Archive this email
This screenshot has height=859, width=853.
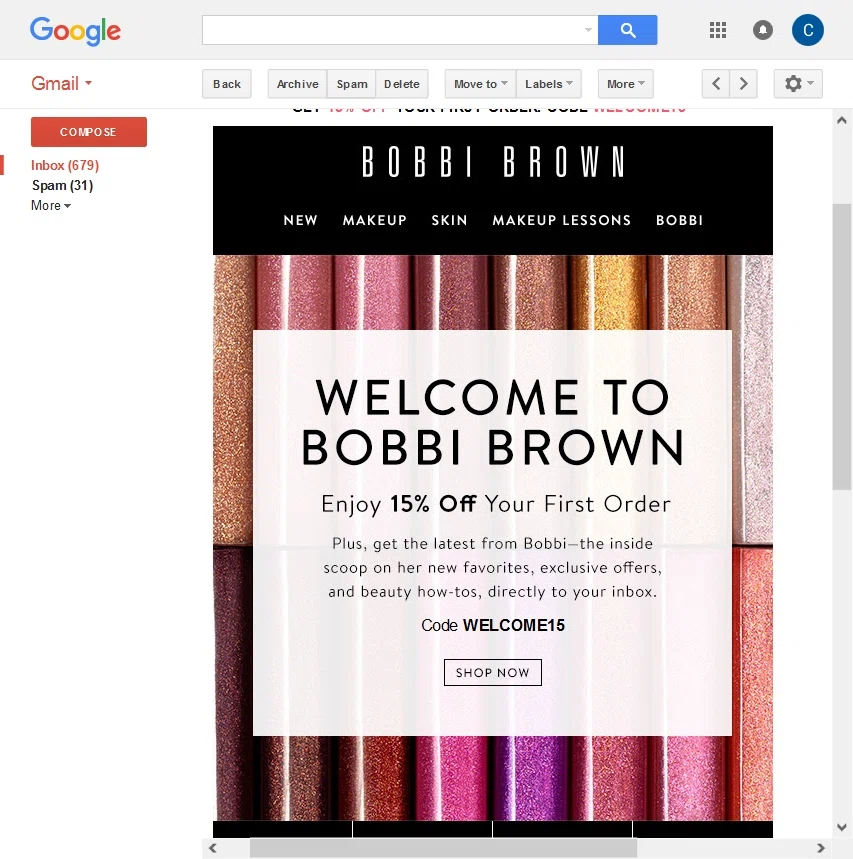(297, 84)
